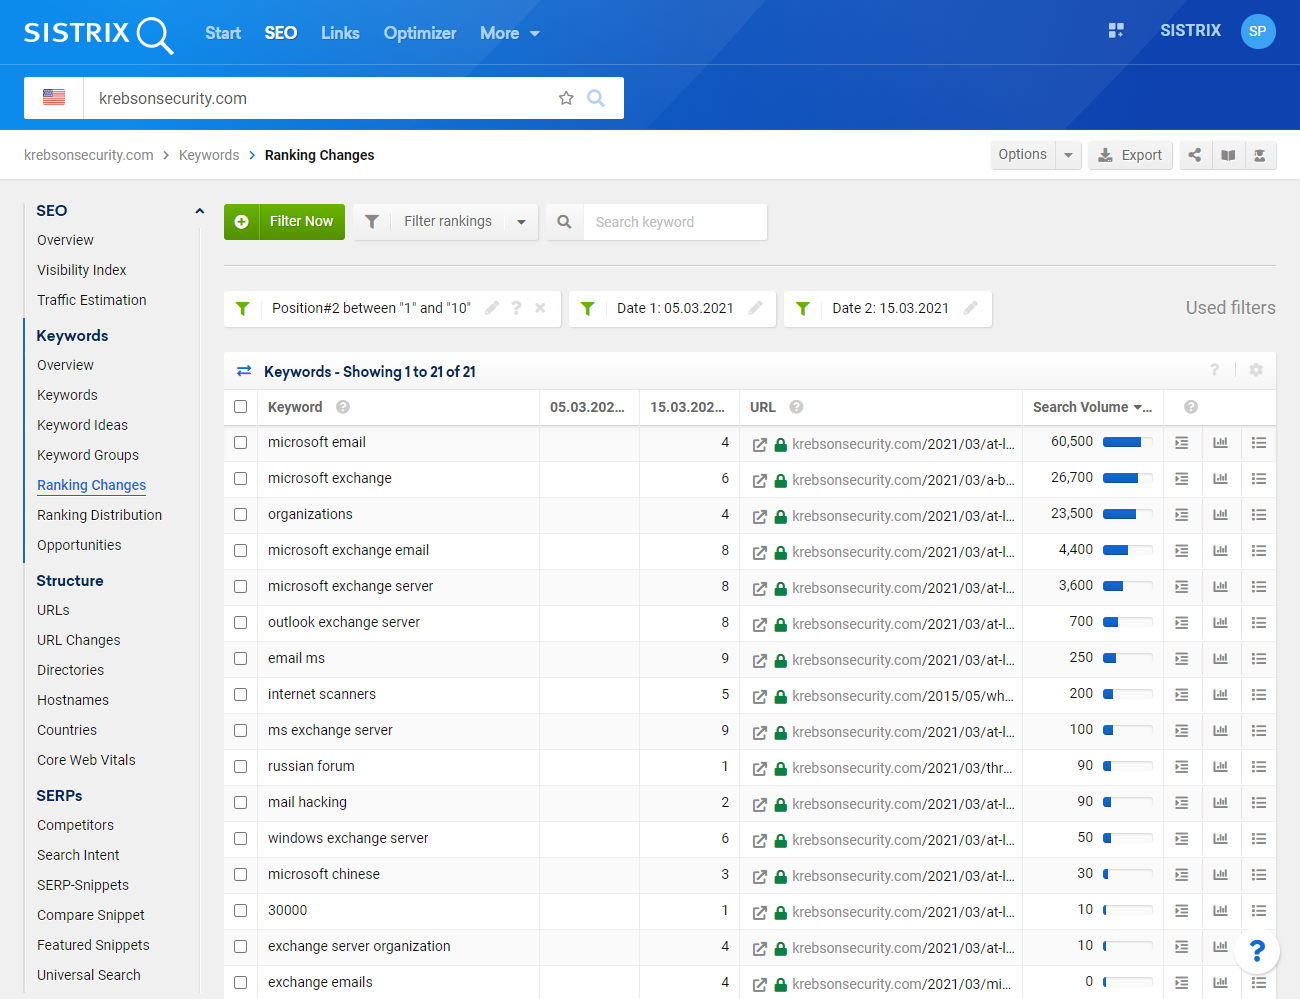This screenshot has width=1300, height=999.
Task: Open external link icon for microsoft email row
Action: [x=760, y=445]
